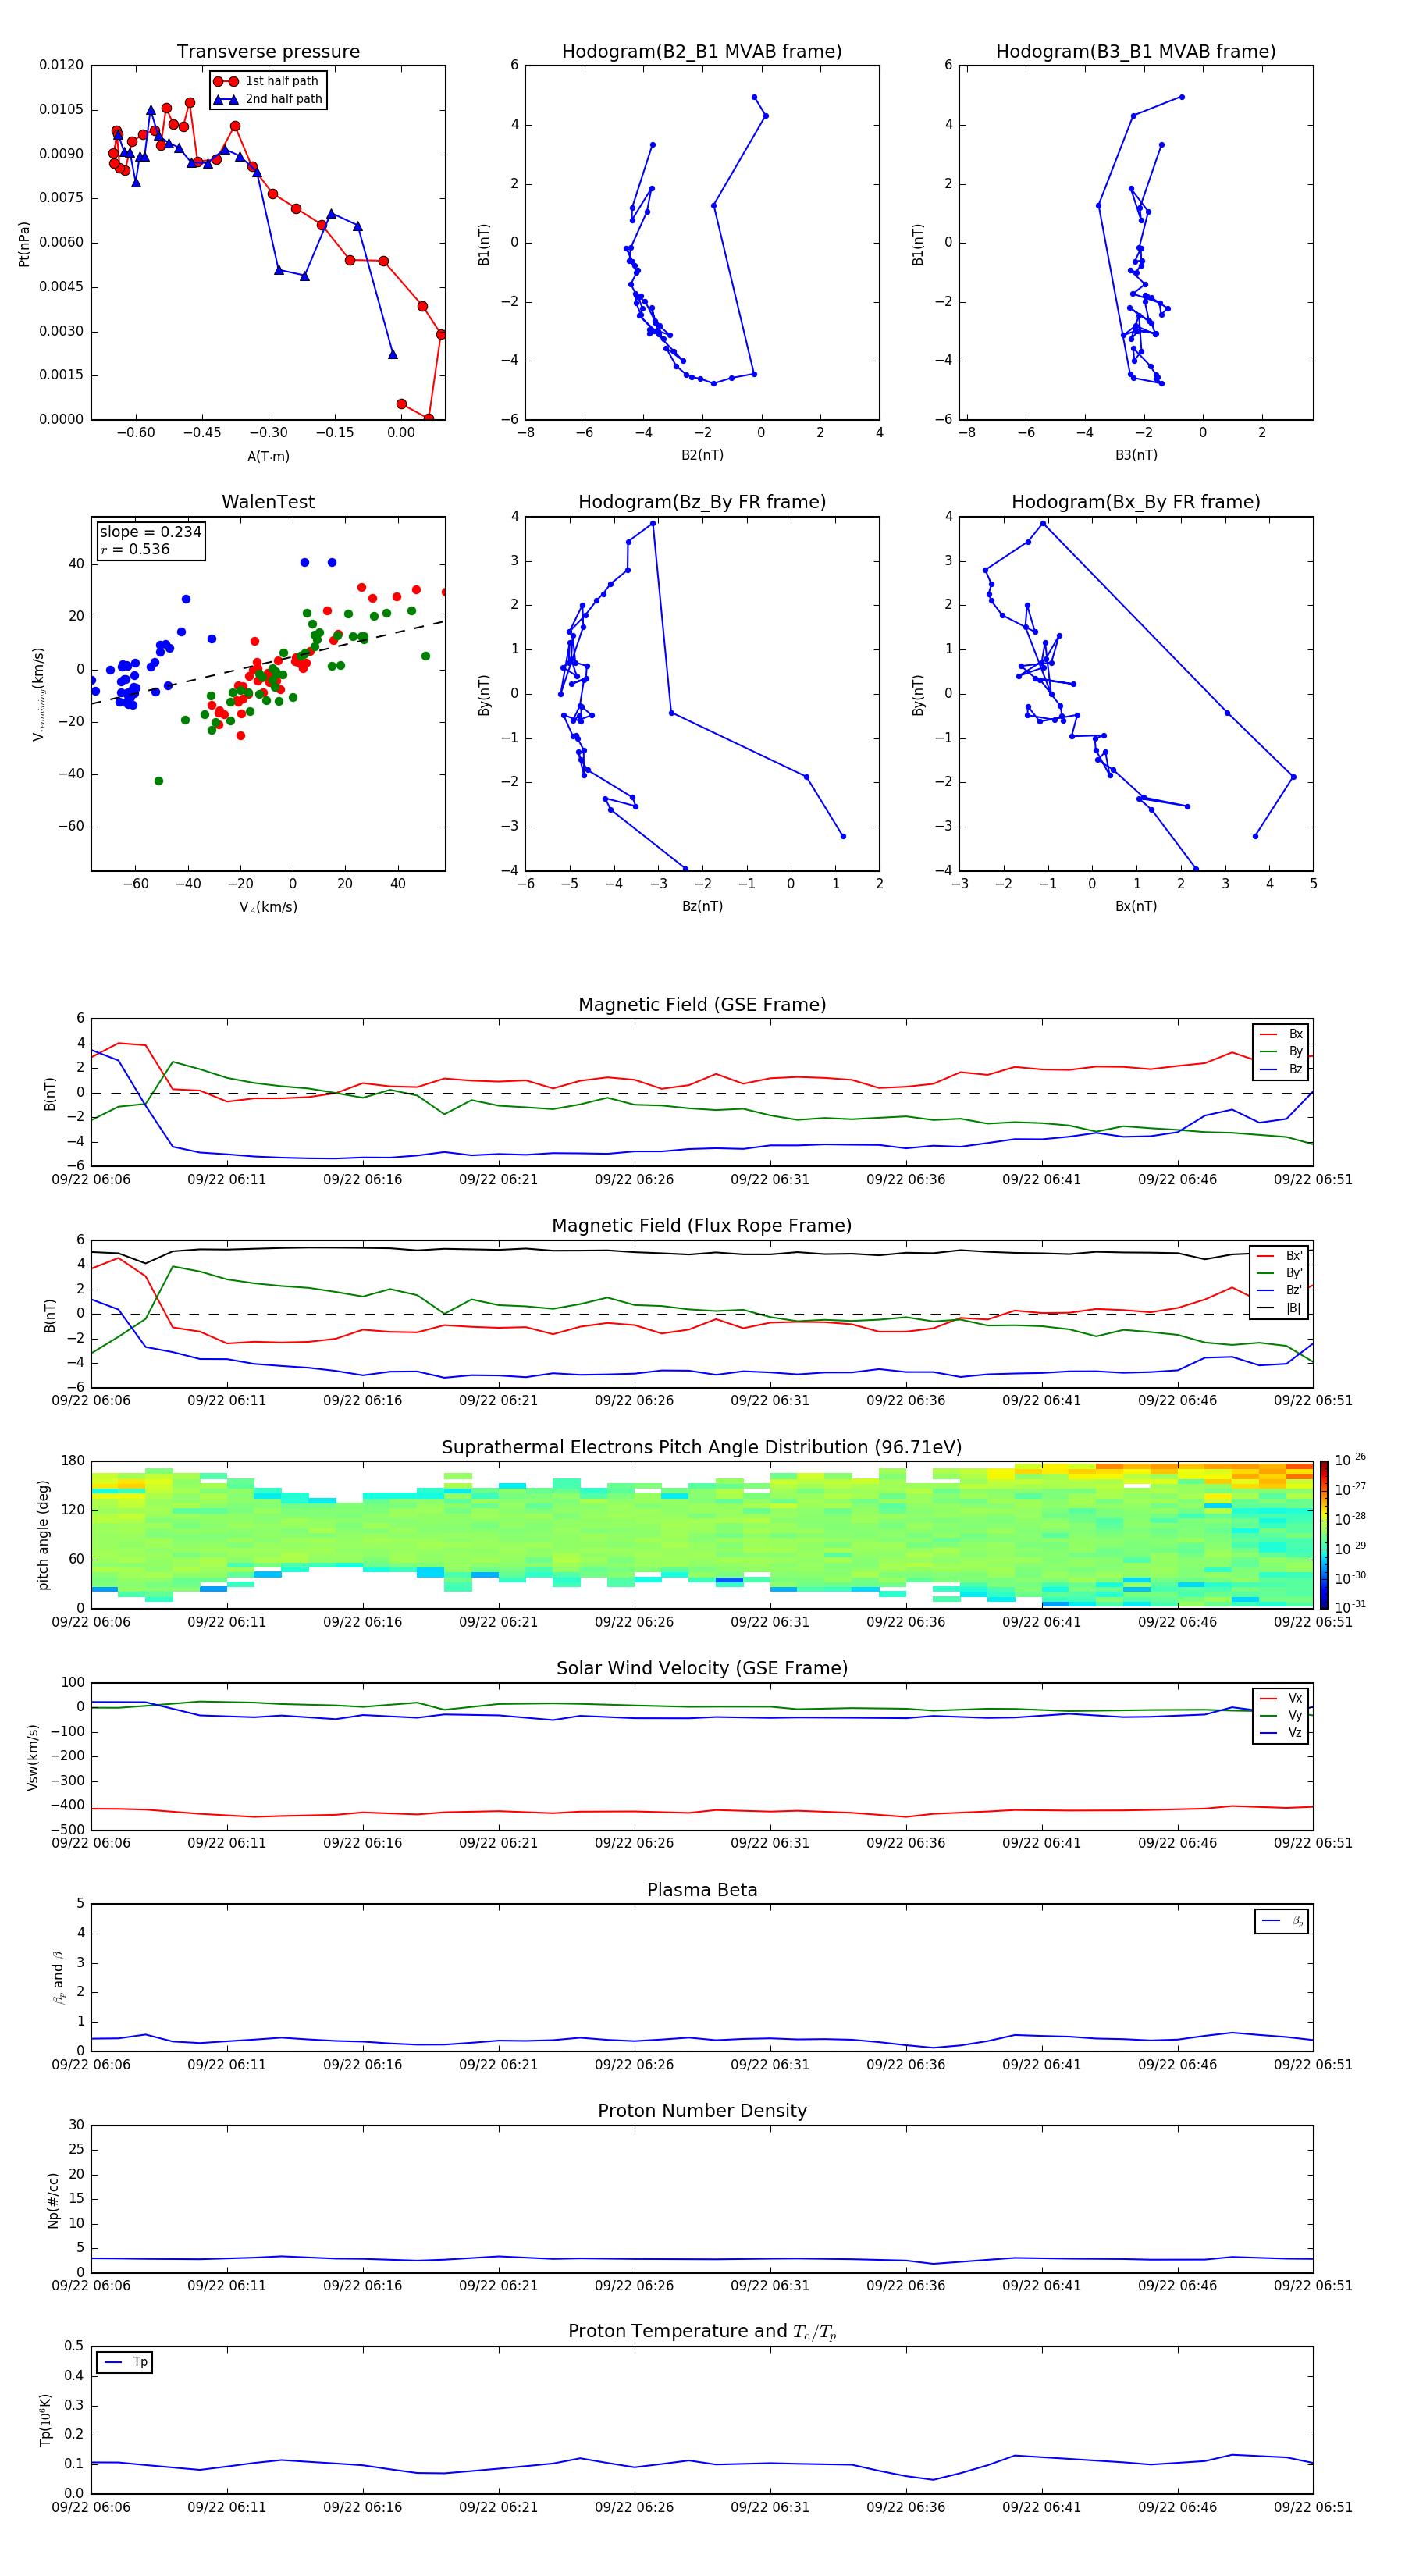The width and height of the screenshot is (1405, 2576).
Task: Click 'Vsw(km/s)' axis label
Action: [33, 1757]
